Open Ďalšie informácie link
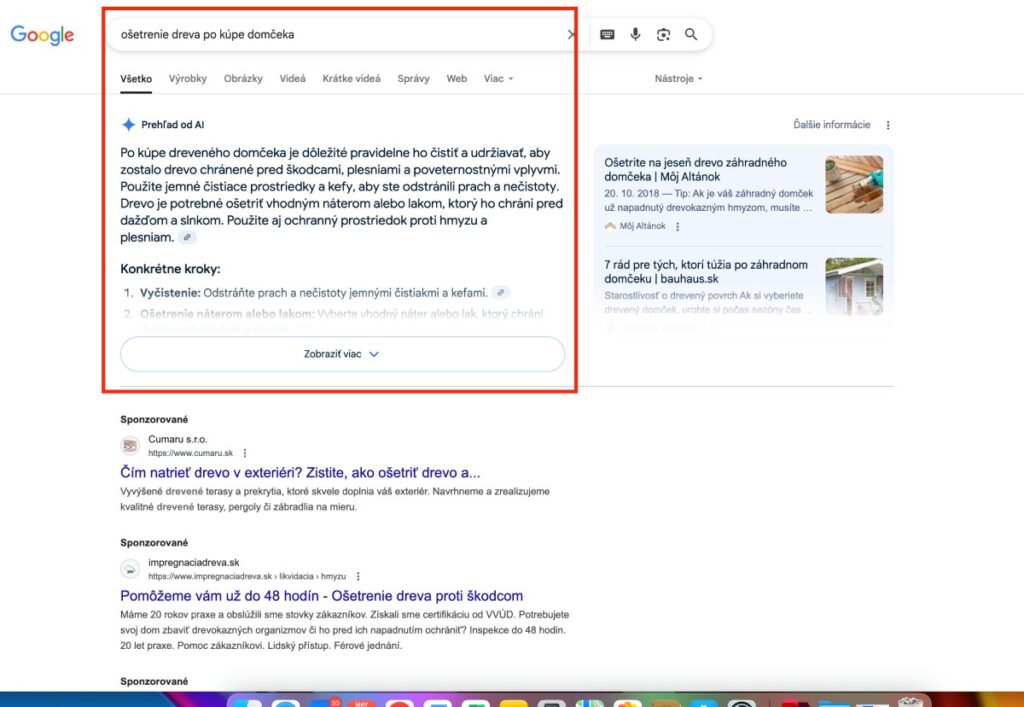1024x707 pixels. pos(831,125)
